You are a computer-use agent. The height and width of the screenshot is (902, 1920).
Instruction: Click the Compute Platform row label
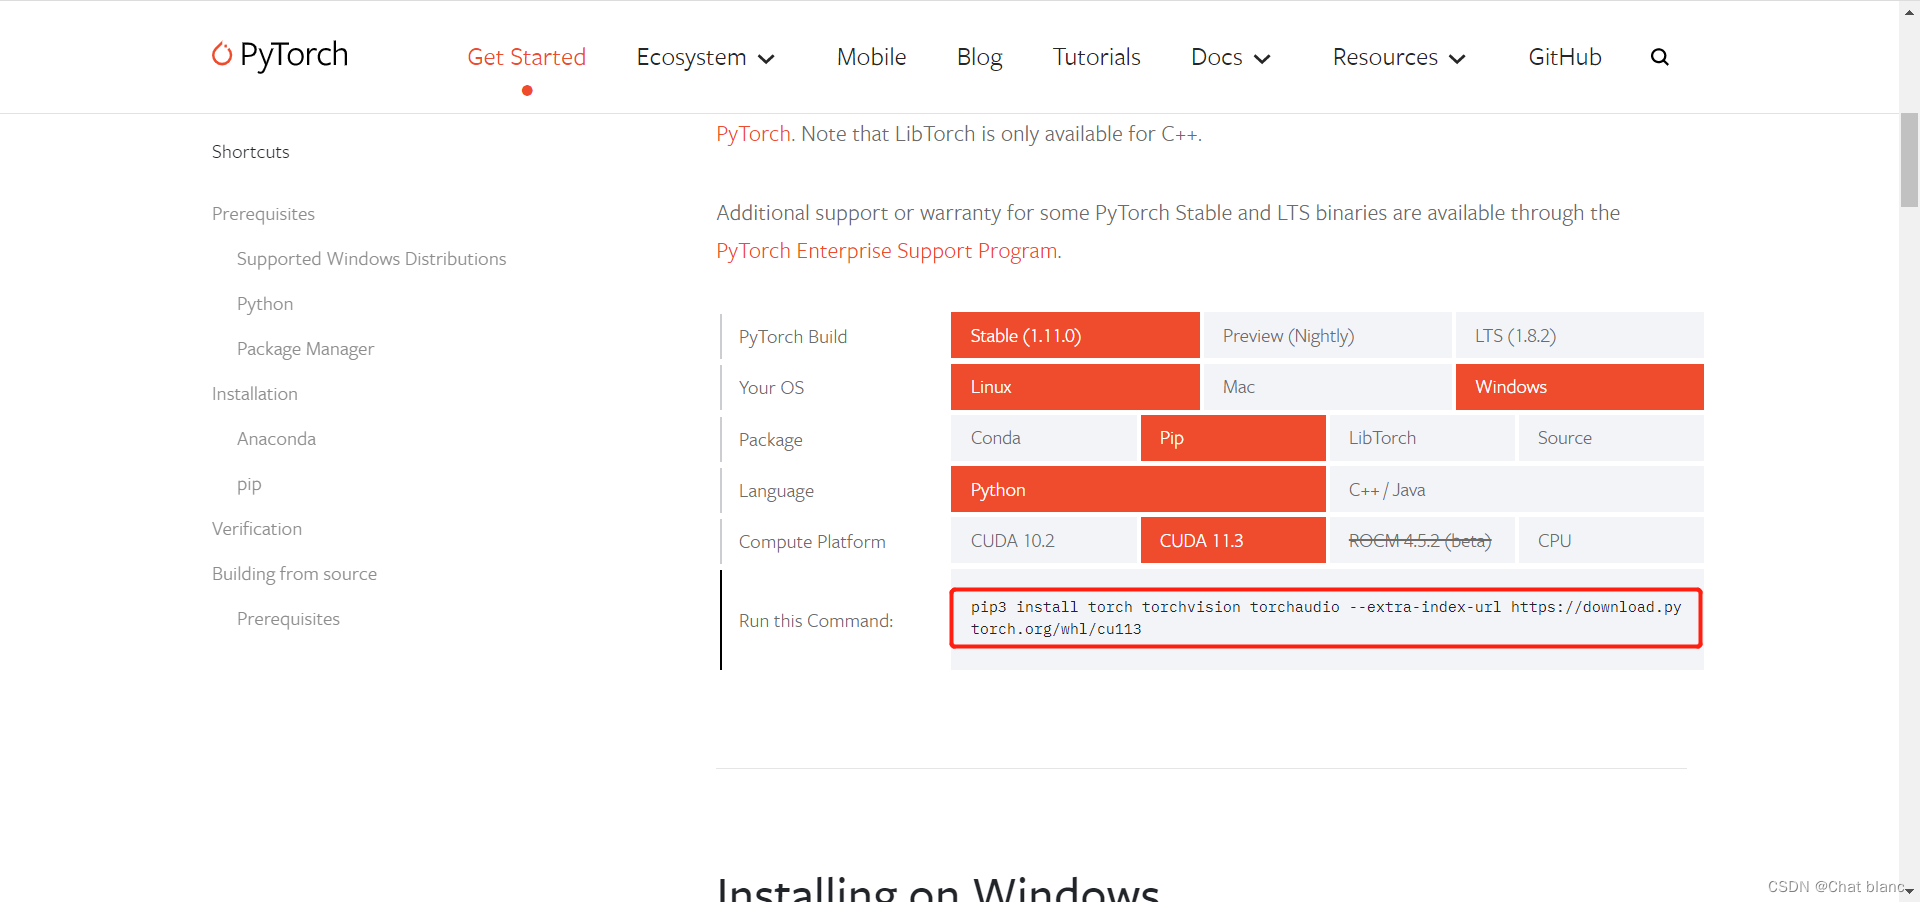(812, 542)
